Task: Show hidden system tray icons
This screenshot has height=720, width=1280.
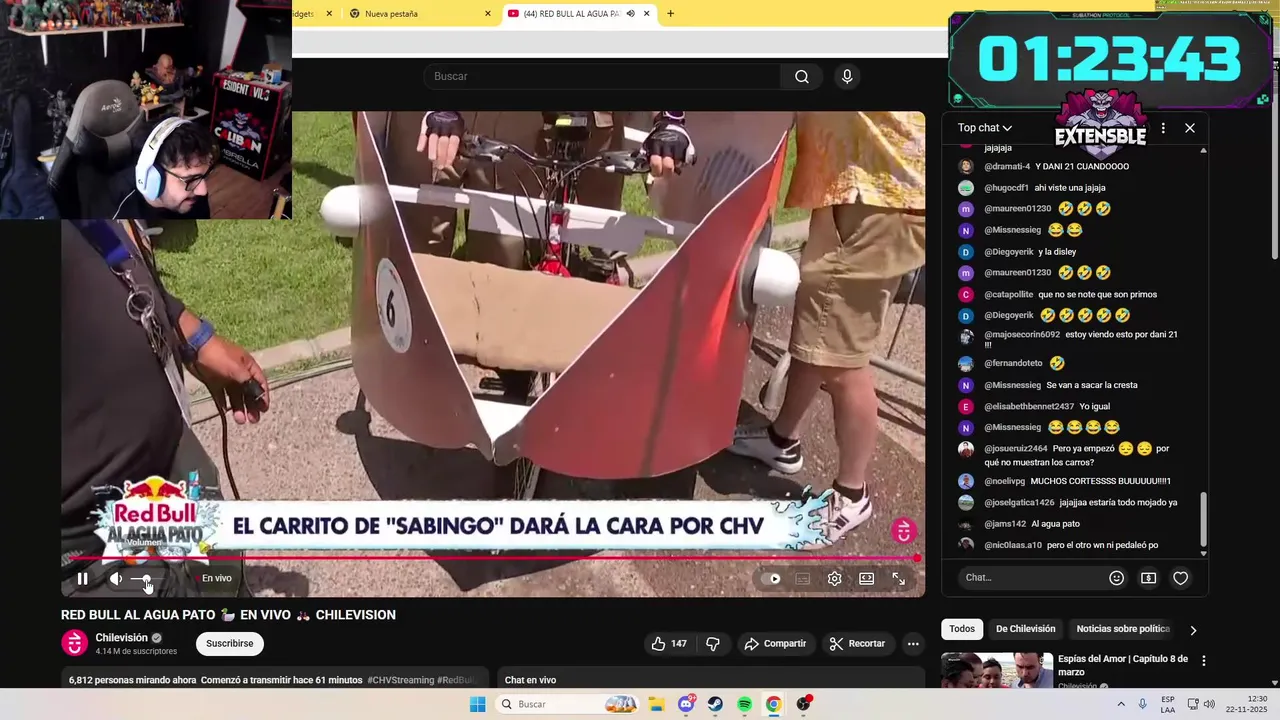Action: [1120, 704]
